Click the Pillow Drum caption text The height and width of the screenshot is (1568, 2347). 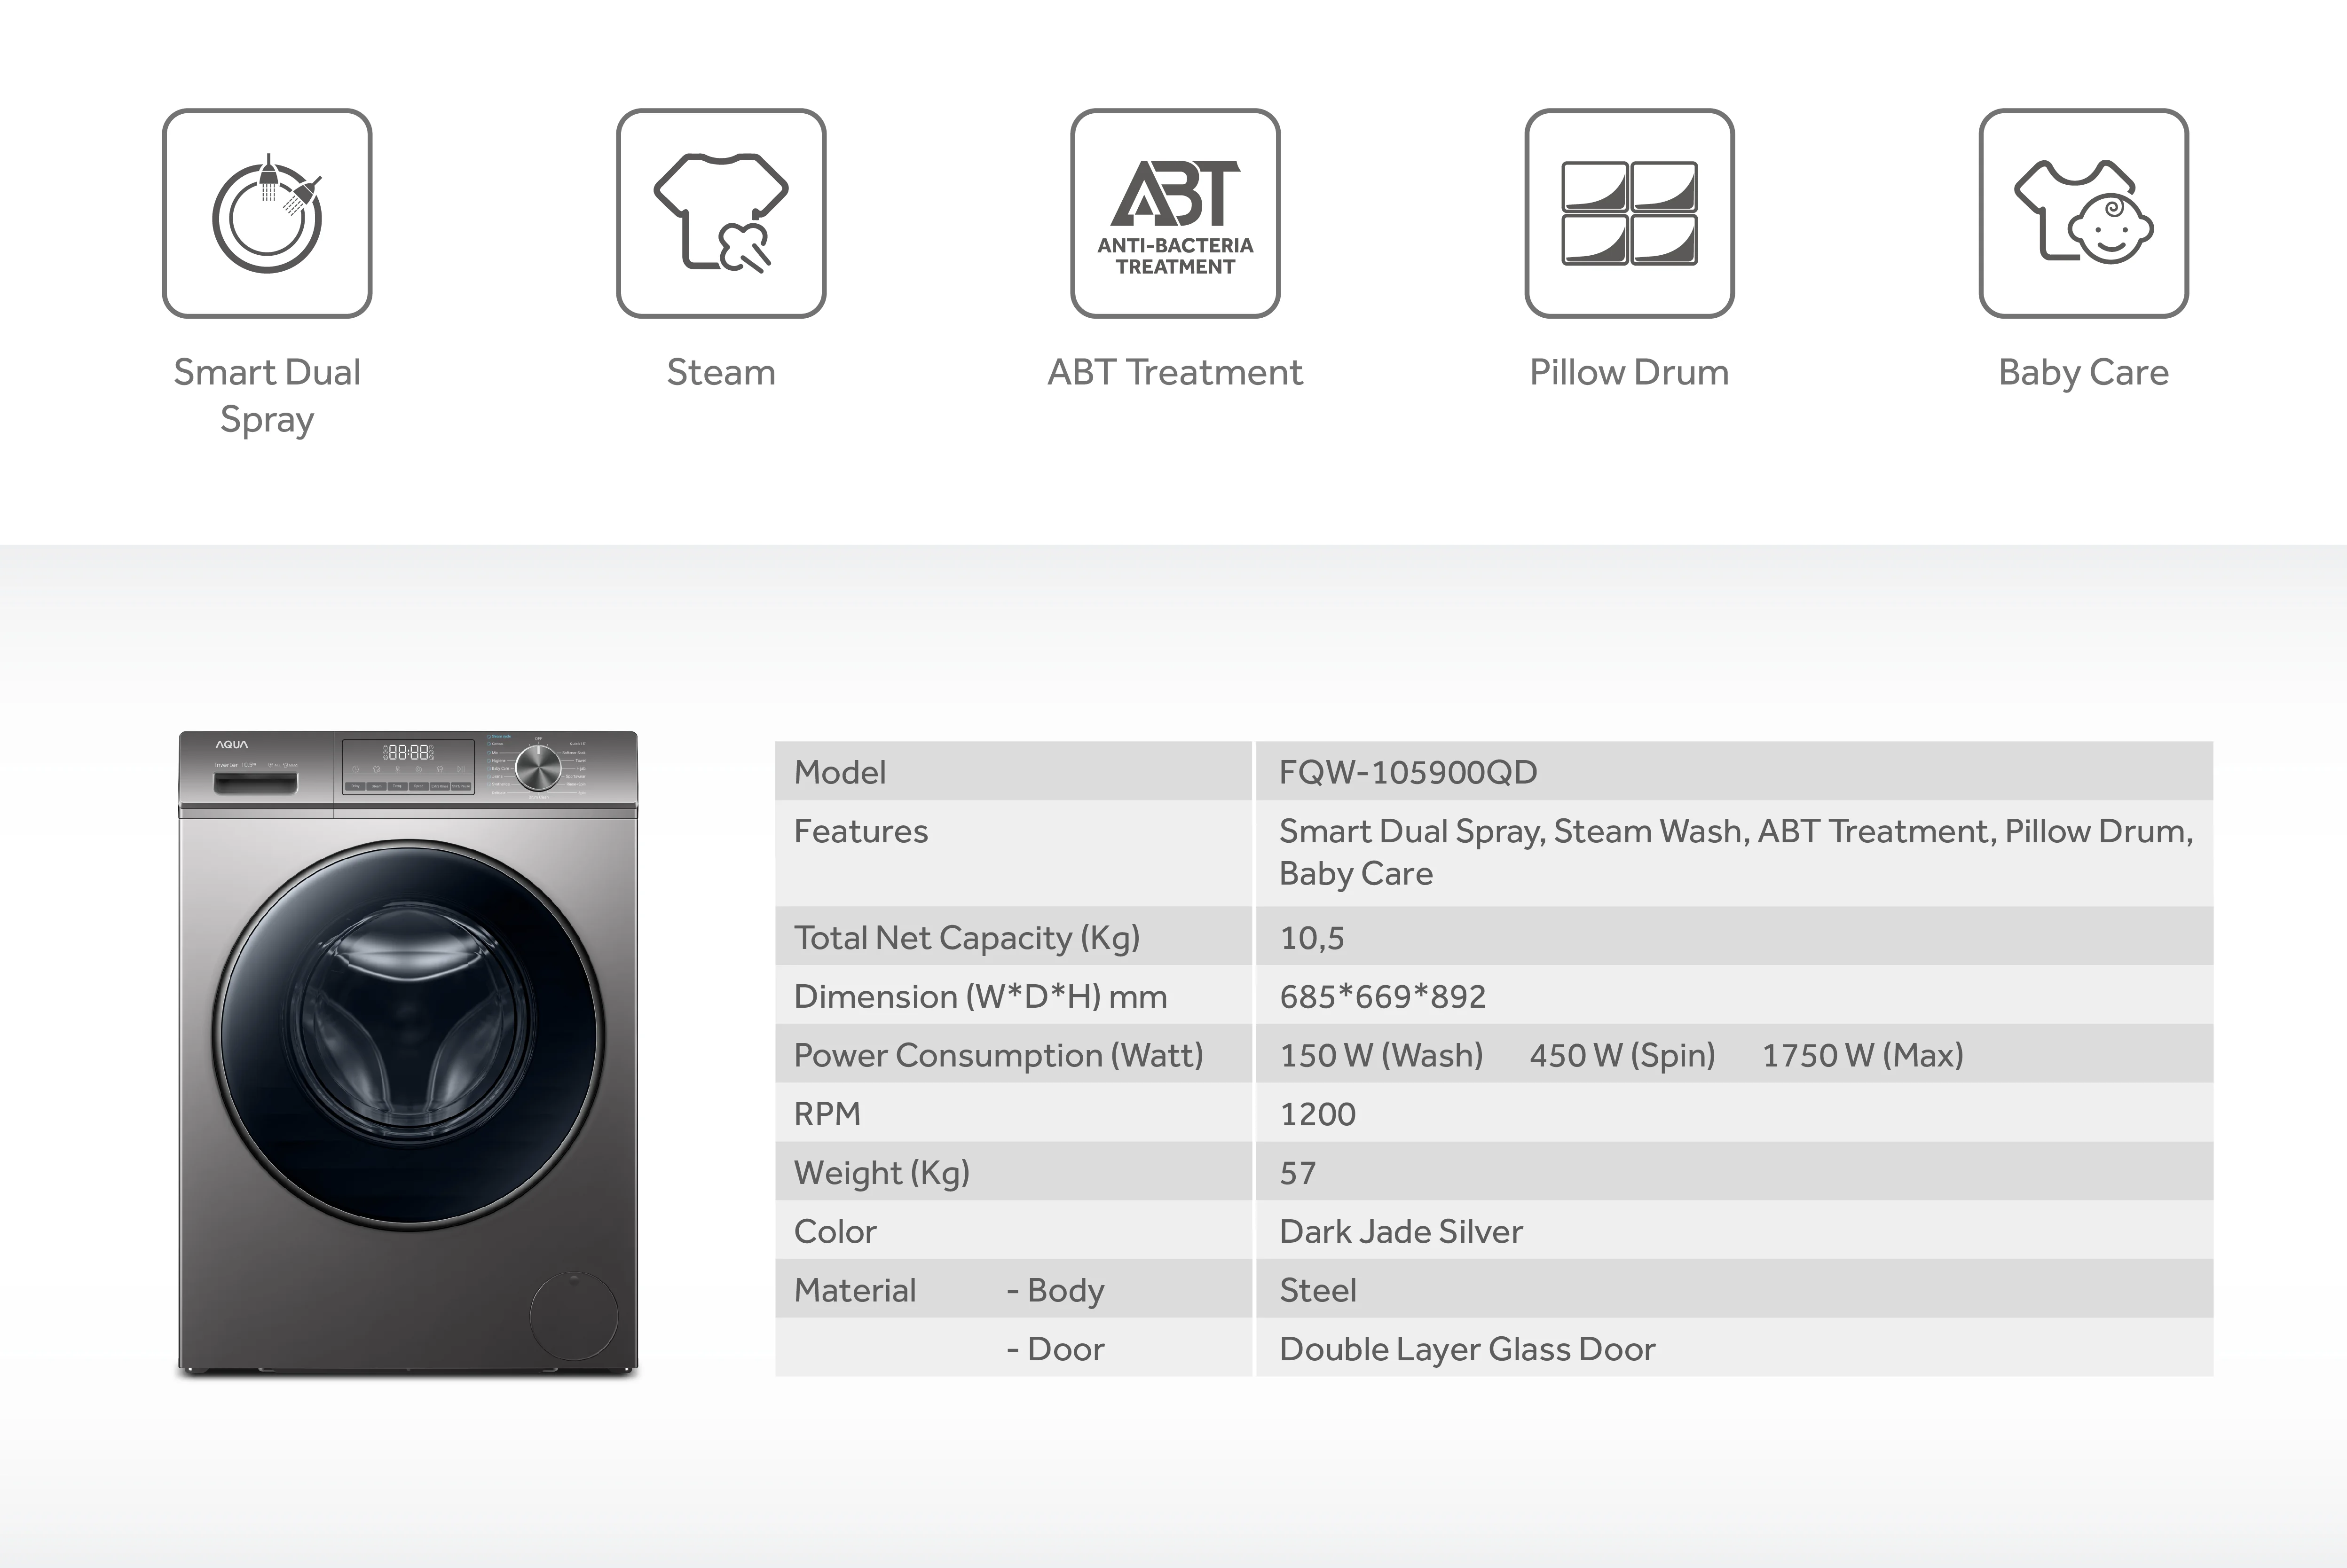pyautogui.click(x=1629, y=372)
